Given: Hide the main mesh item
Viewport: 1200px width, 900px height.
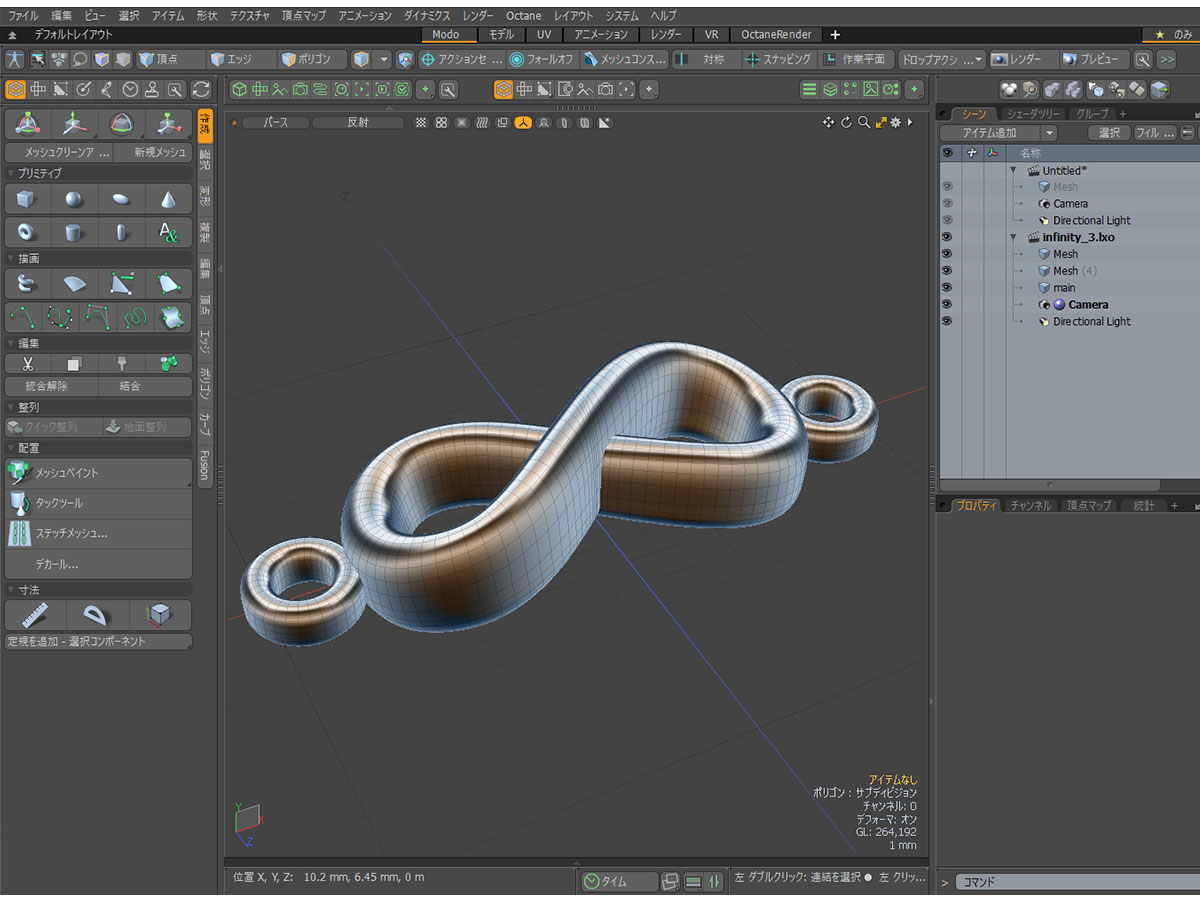Looking at the screenshot, I should click(947, 288).
